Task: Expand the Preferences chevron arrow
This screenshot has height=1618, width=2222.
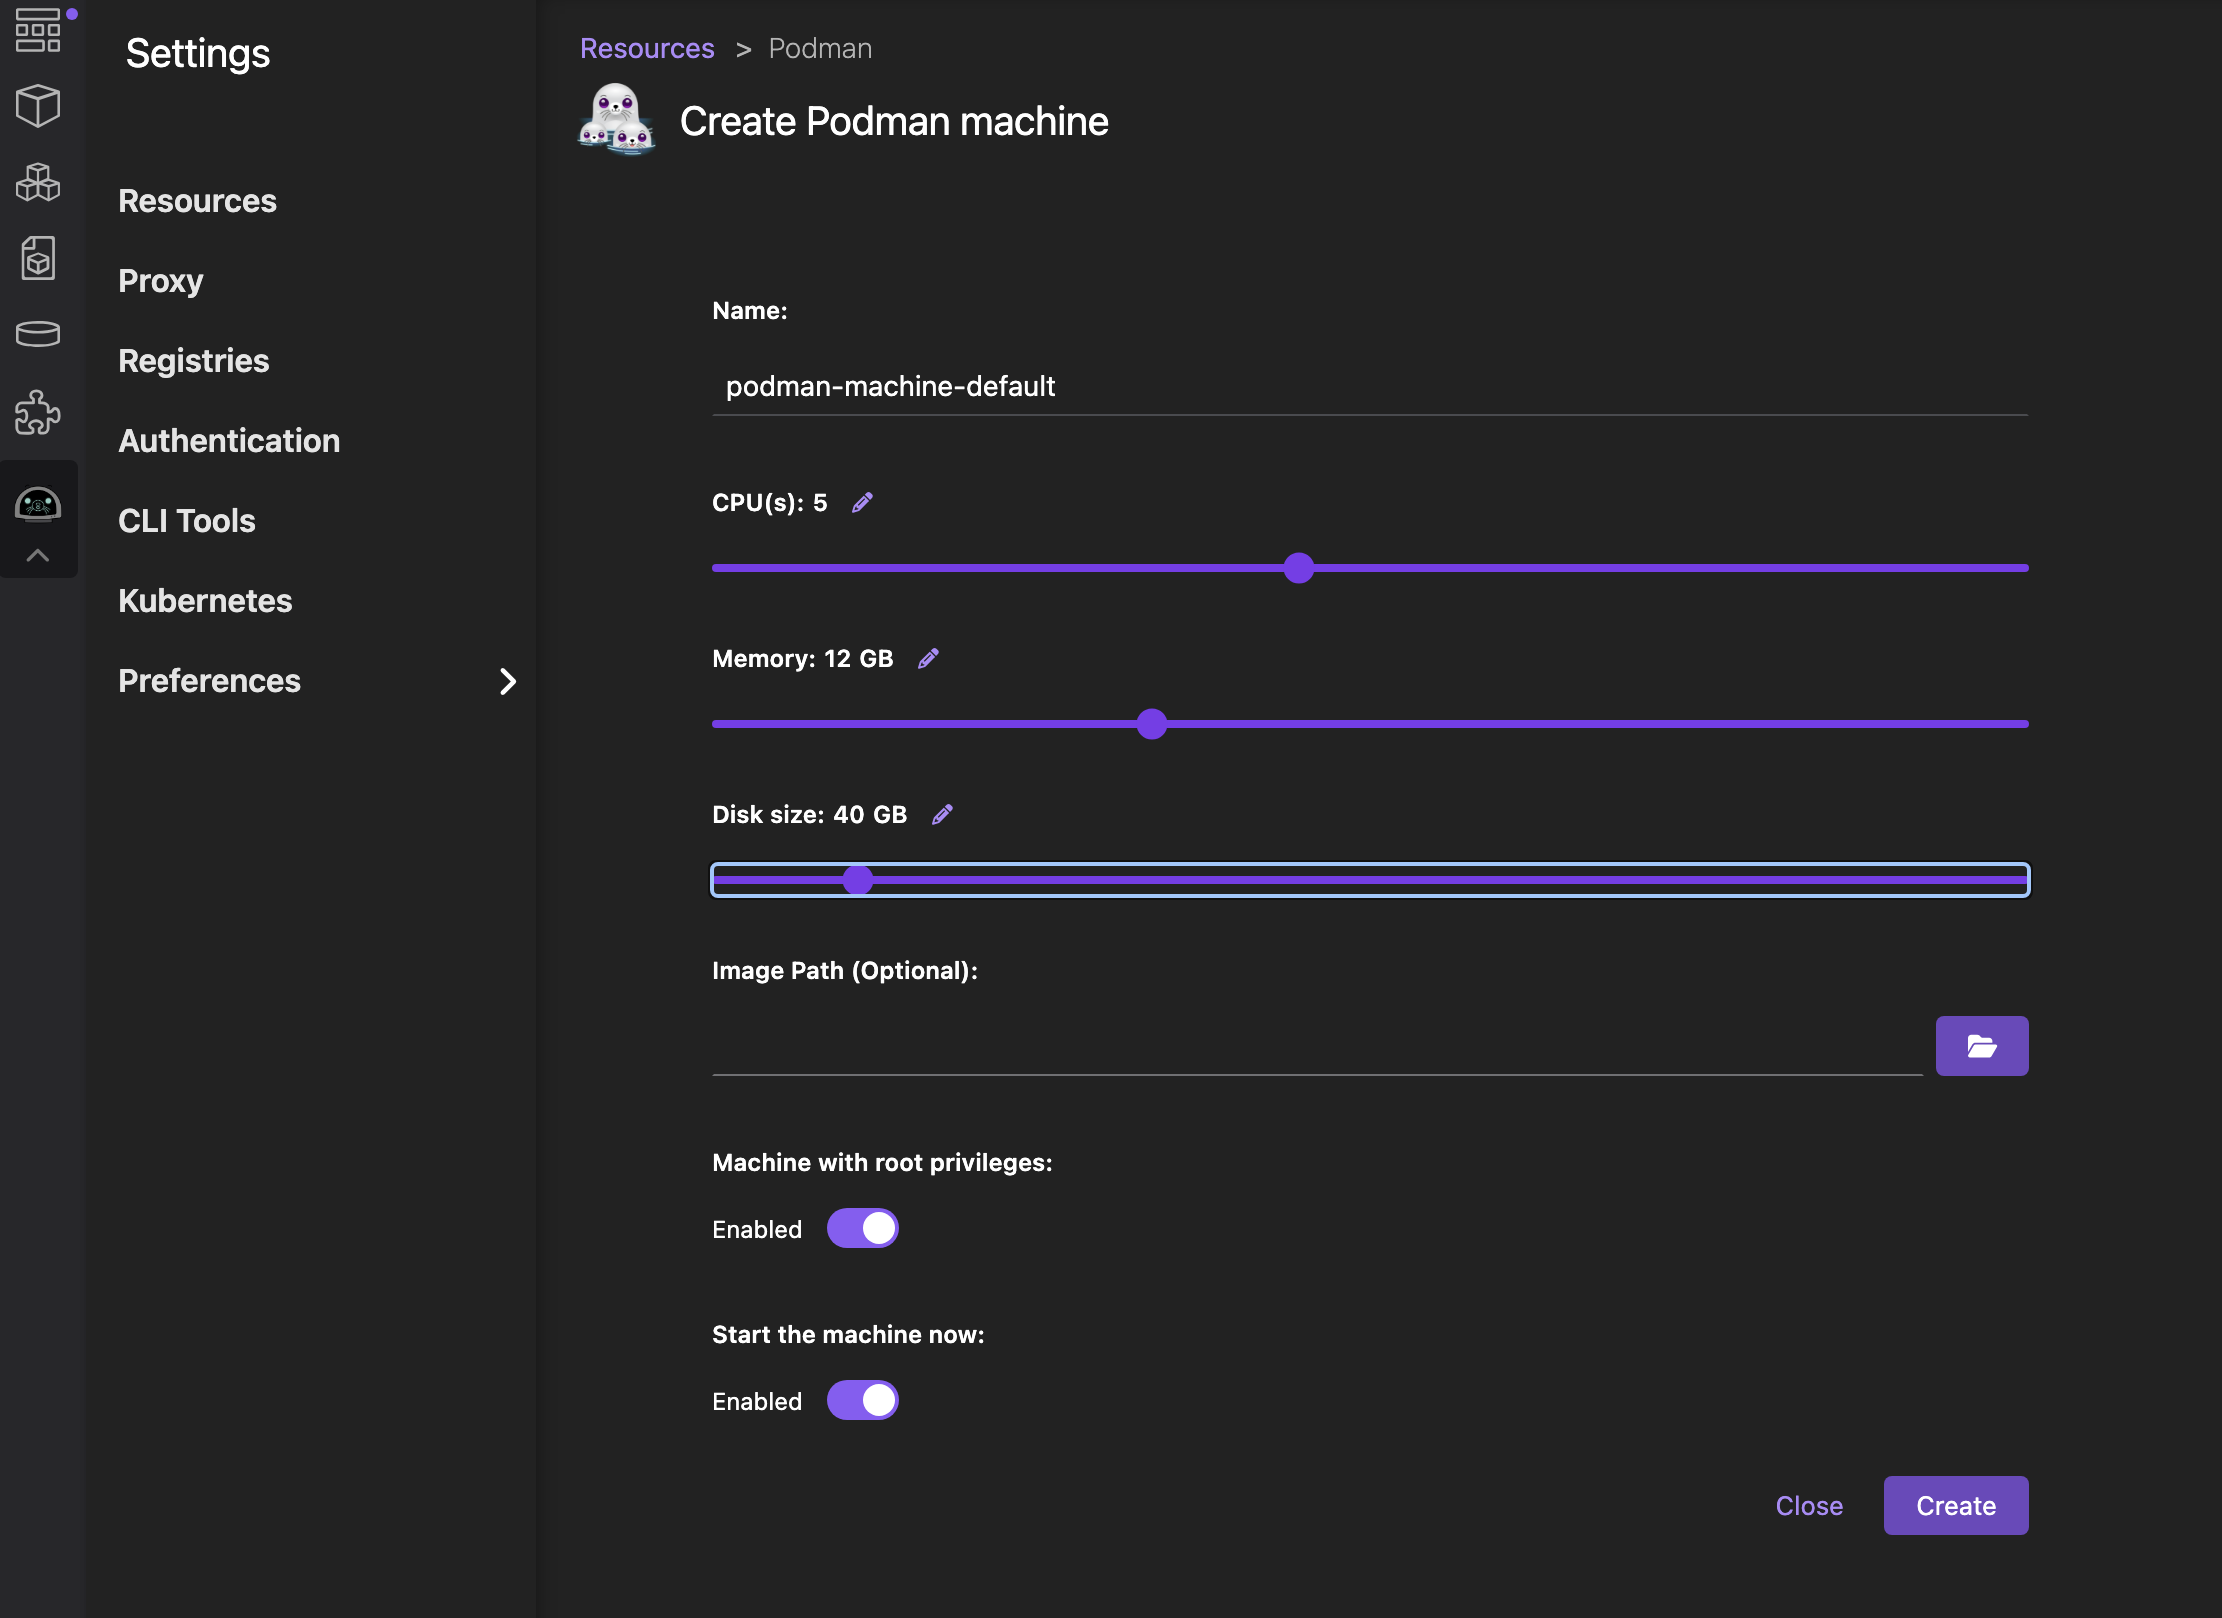Action: click(508, 681)
